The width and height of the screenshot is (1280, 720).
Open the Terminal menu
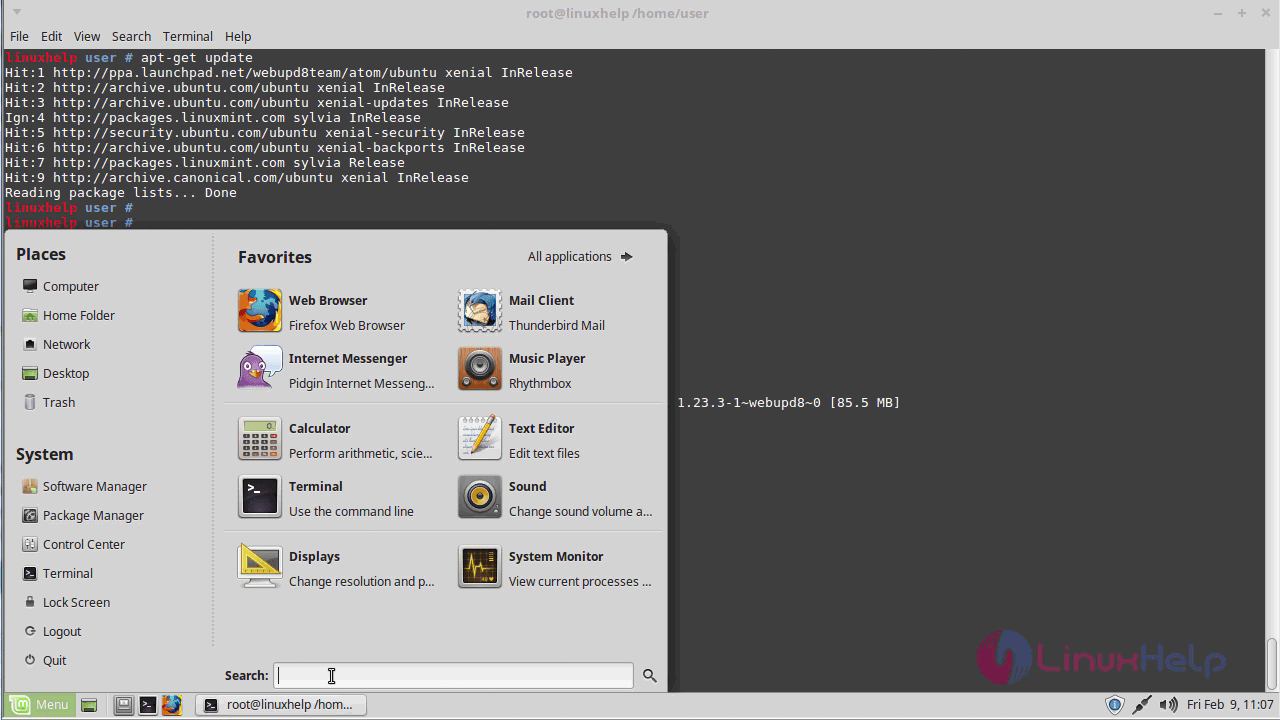tap(187, 36)
